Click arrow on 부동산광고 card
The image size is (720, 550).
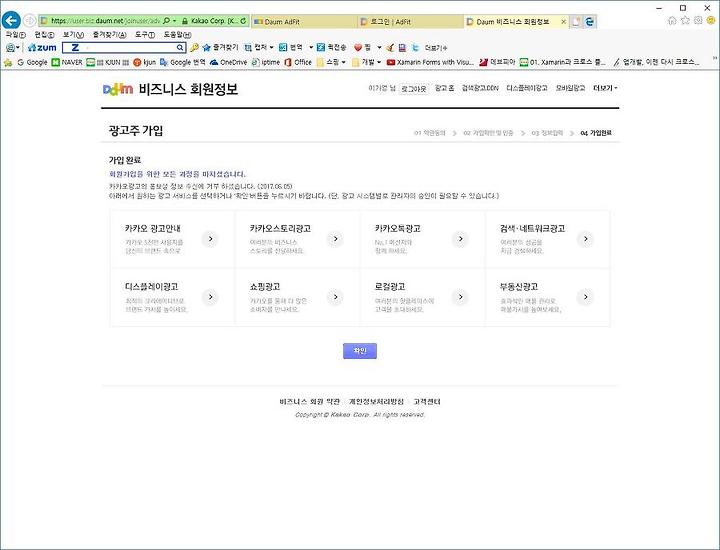click(x=585, y=297)
